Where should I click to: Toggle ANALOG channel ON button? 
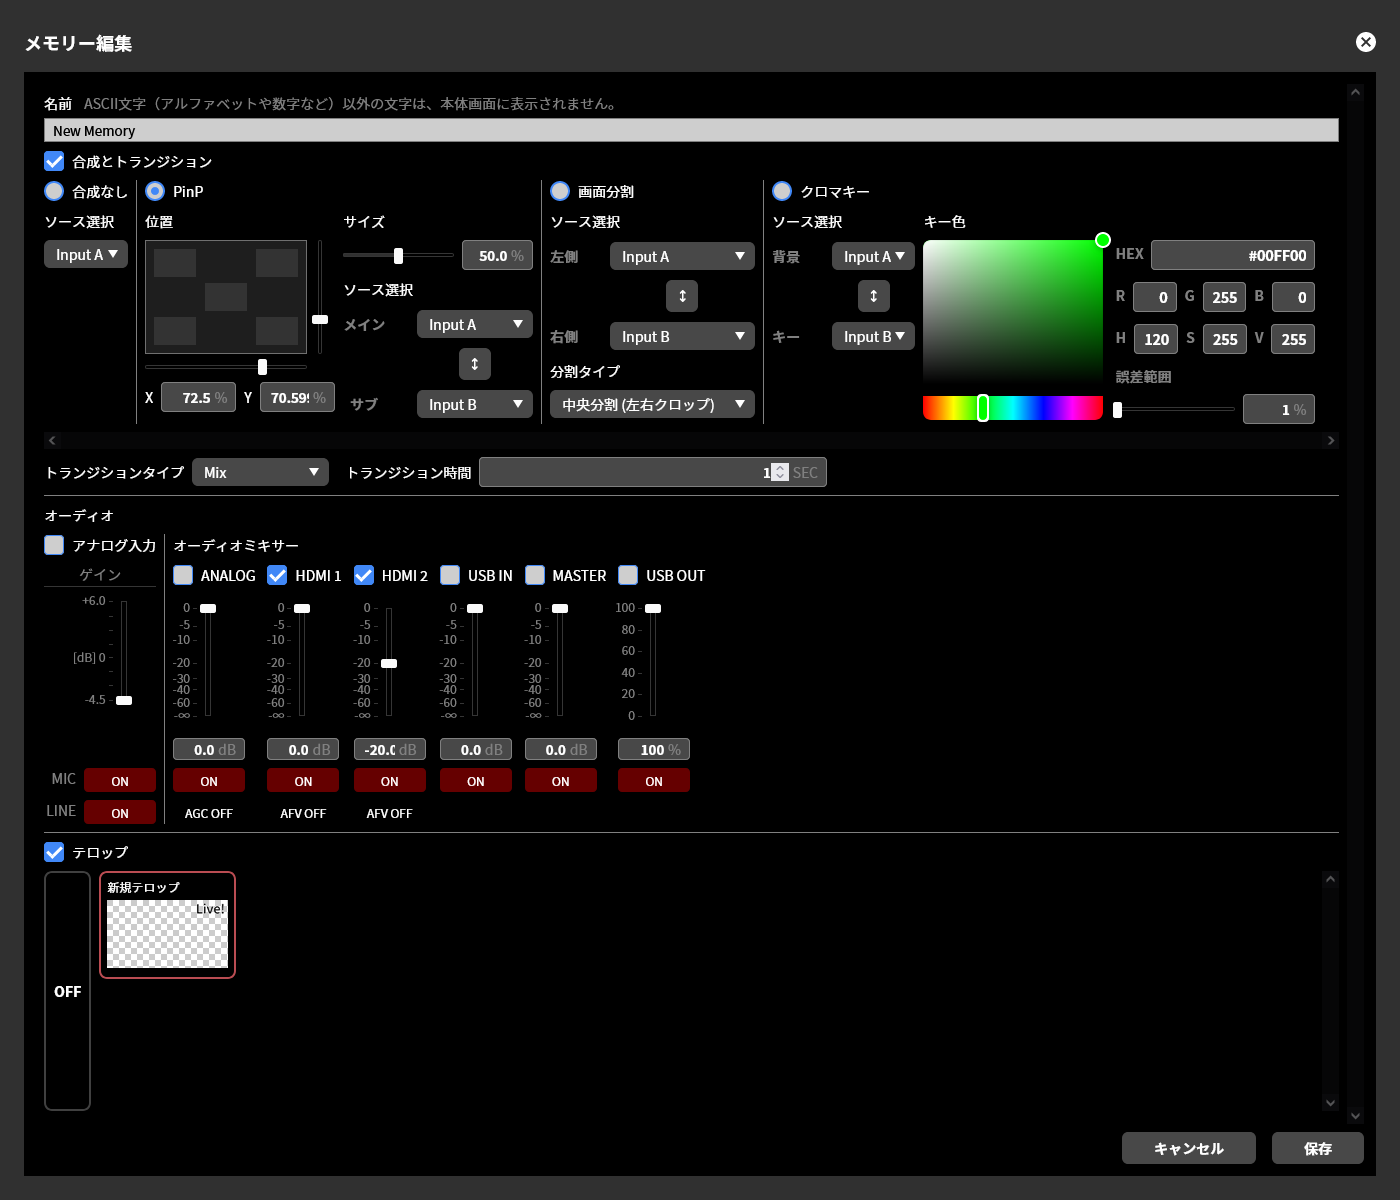click(x=209, y=780)
